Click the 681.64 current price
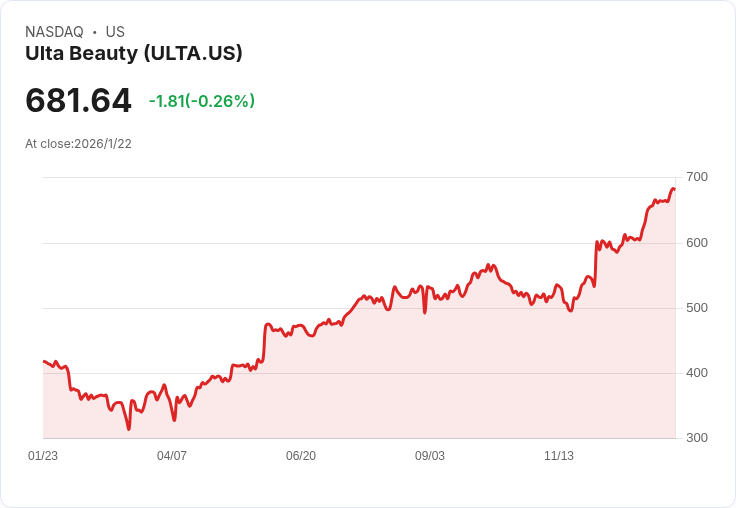The width and height of the screenshot is (736, 508). click(78, 100)
